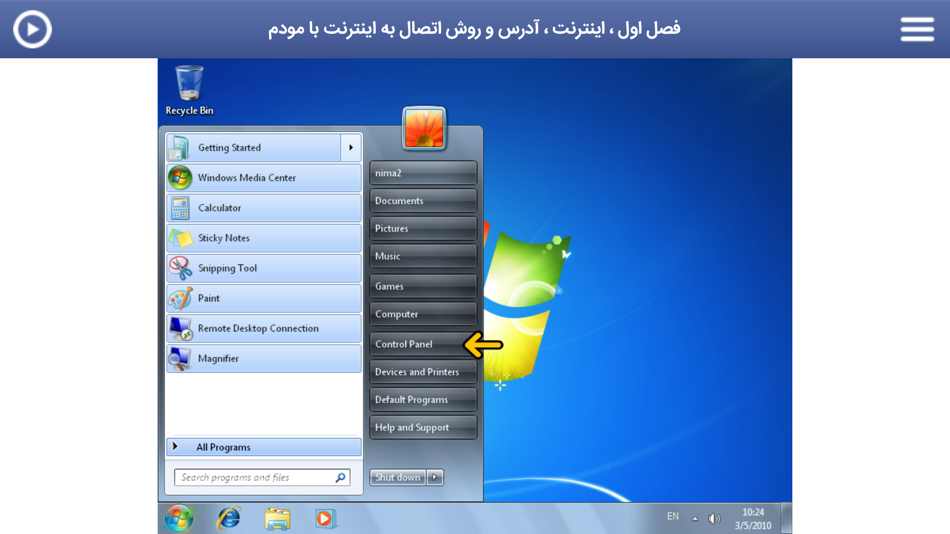Launch Snipping Tool scissors icon
Image resolution: width=950 pixels, height=534 pixels.
coord(180,268)
